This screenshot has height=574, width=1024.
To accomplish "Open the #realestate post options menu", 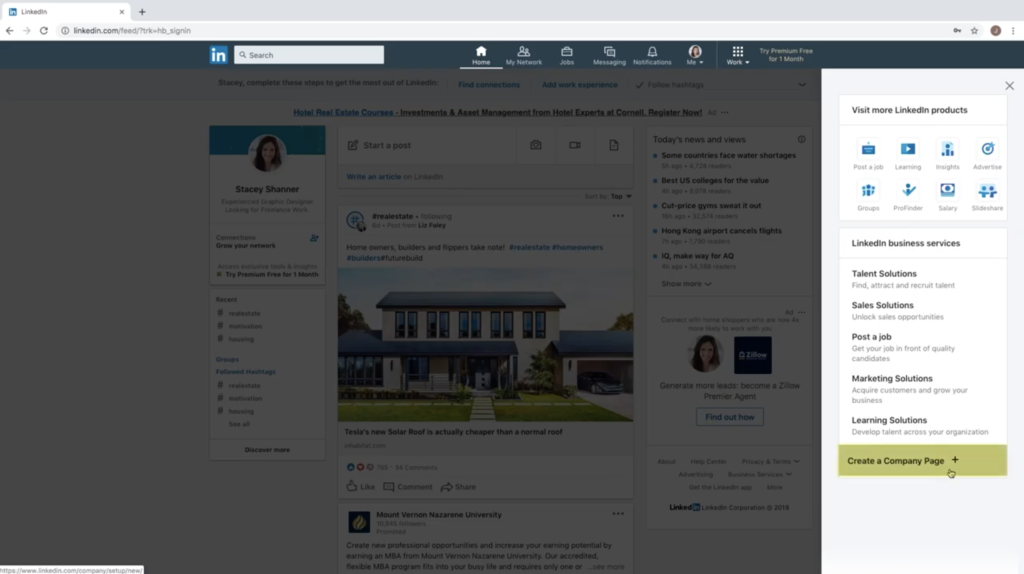I will coord(618,215).
